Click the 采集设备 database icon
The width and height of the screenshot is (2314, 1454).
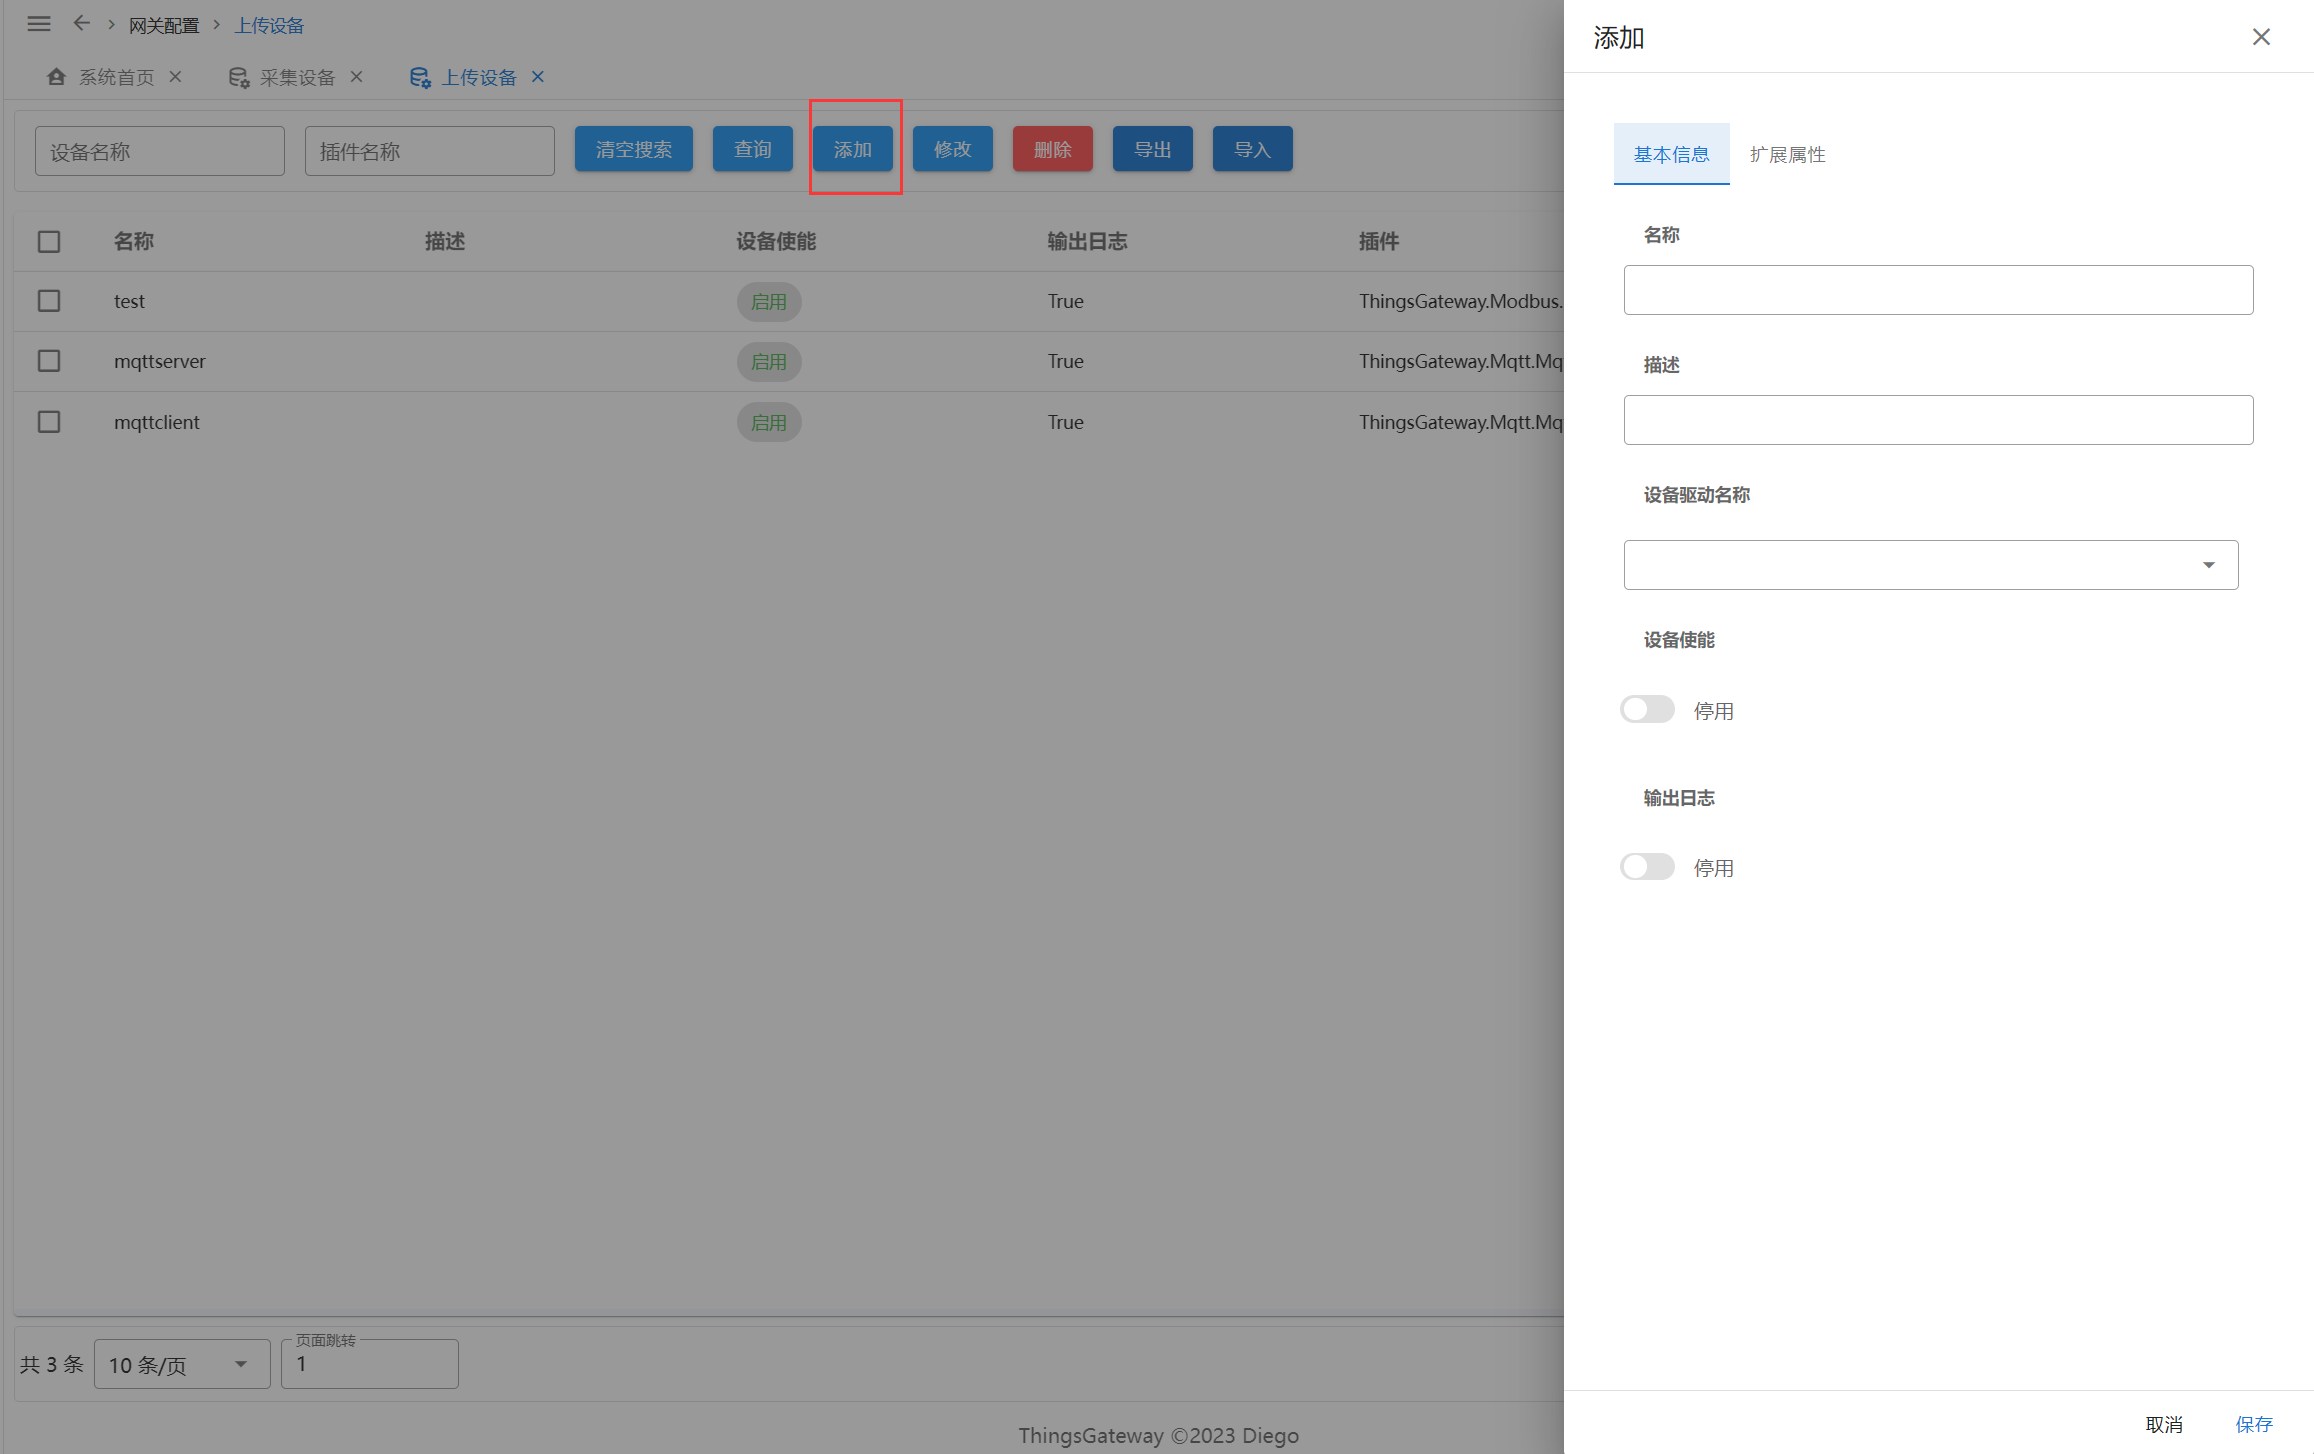[238, 77]
